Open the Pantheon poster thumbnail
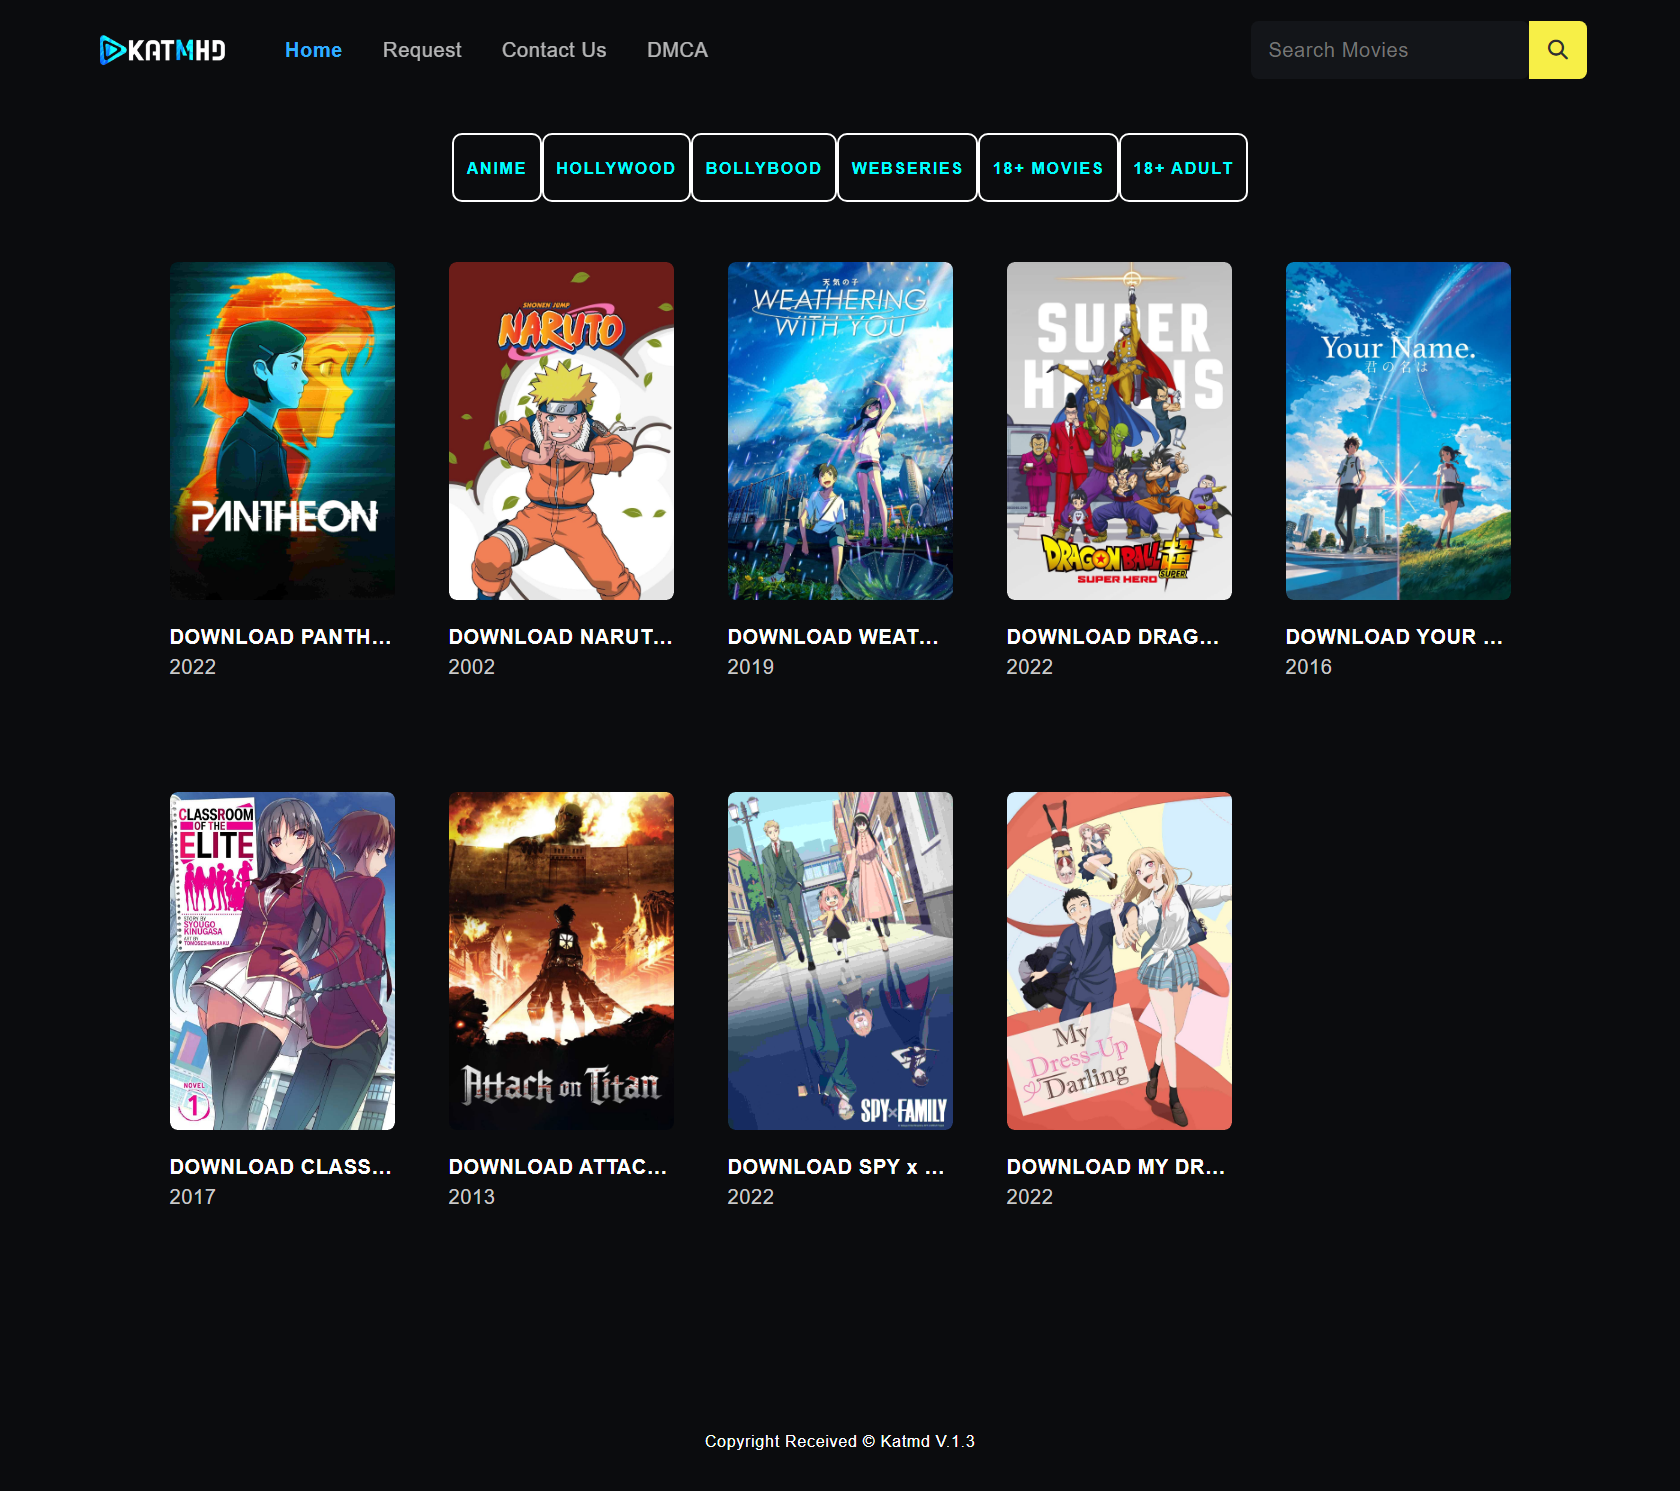The image size is (1680, 1491). click(282, 431)
